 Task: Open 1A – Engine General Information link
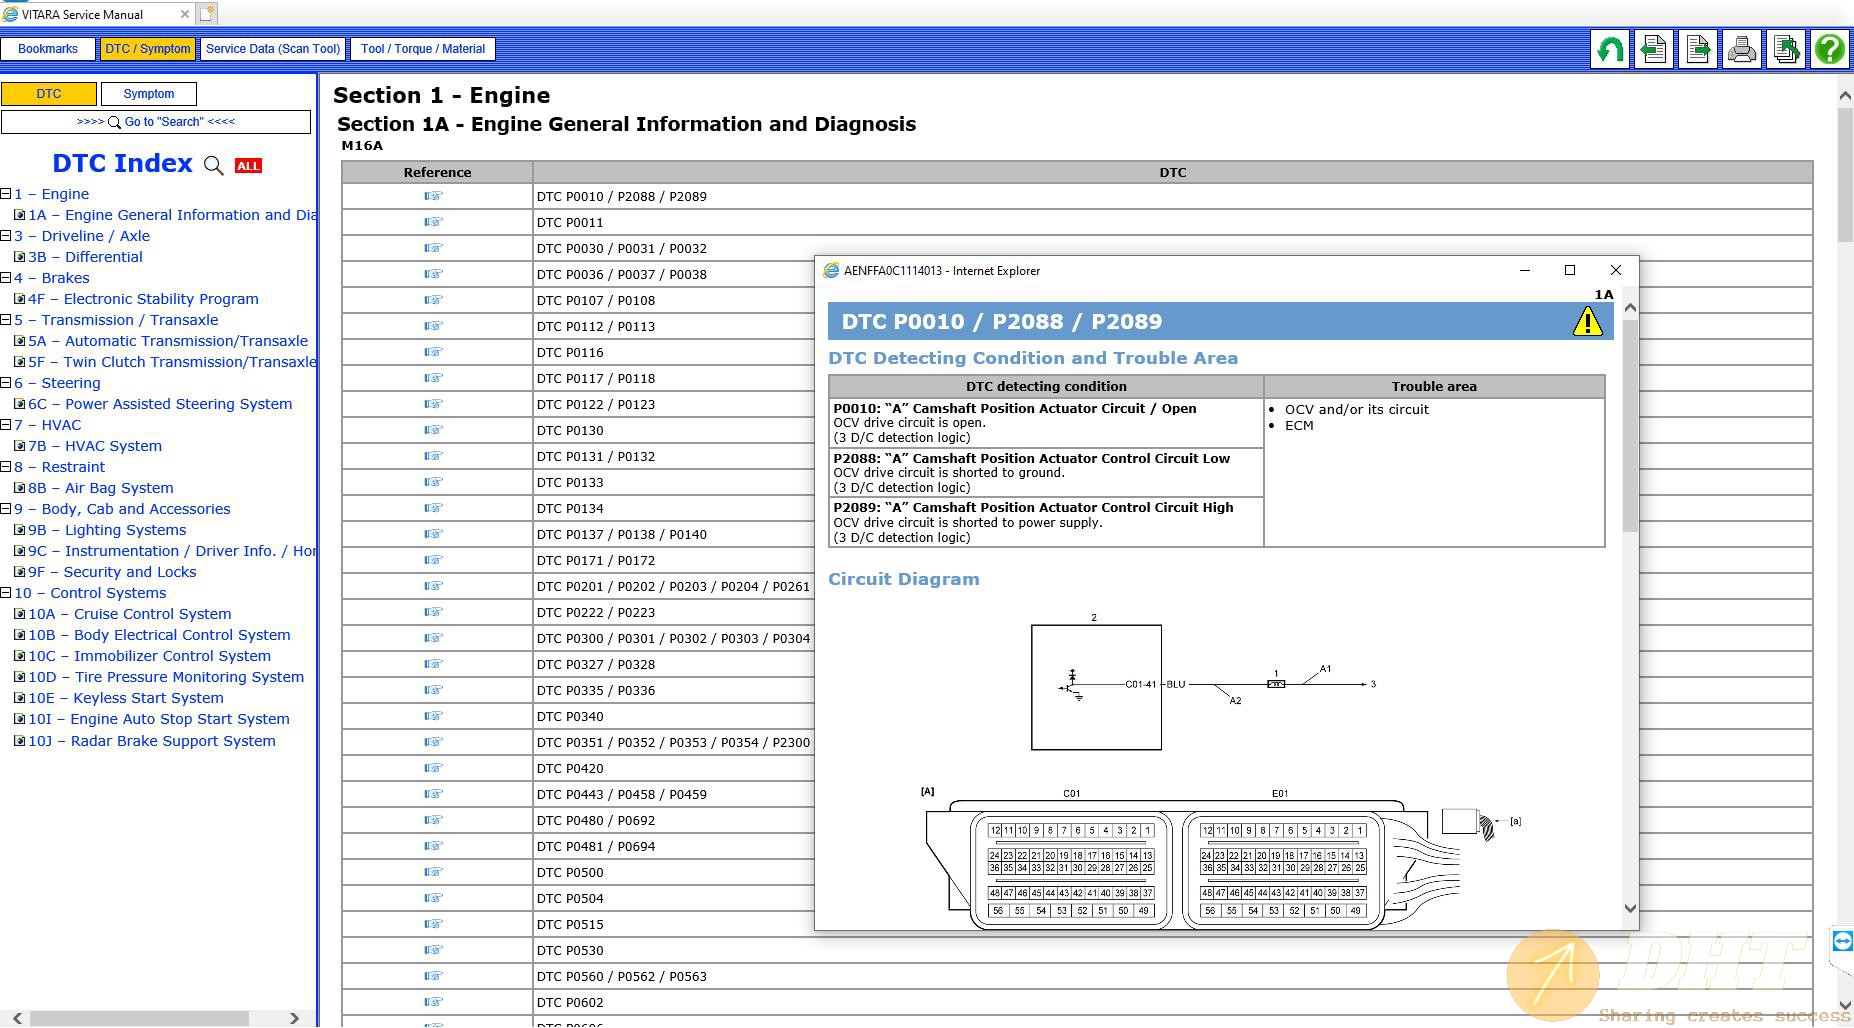[172, 215]
